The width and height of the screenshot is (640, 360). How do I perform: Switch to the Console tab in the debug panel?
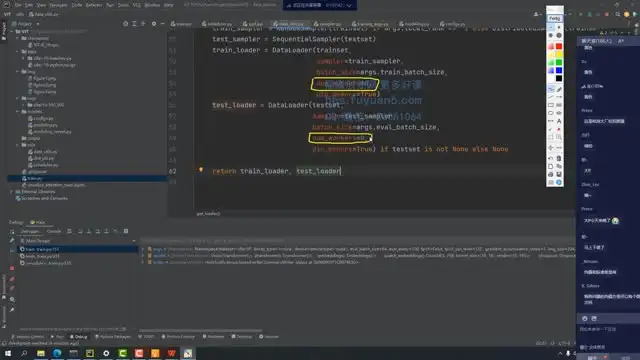point(53,231)
